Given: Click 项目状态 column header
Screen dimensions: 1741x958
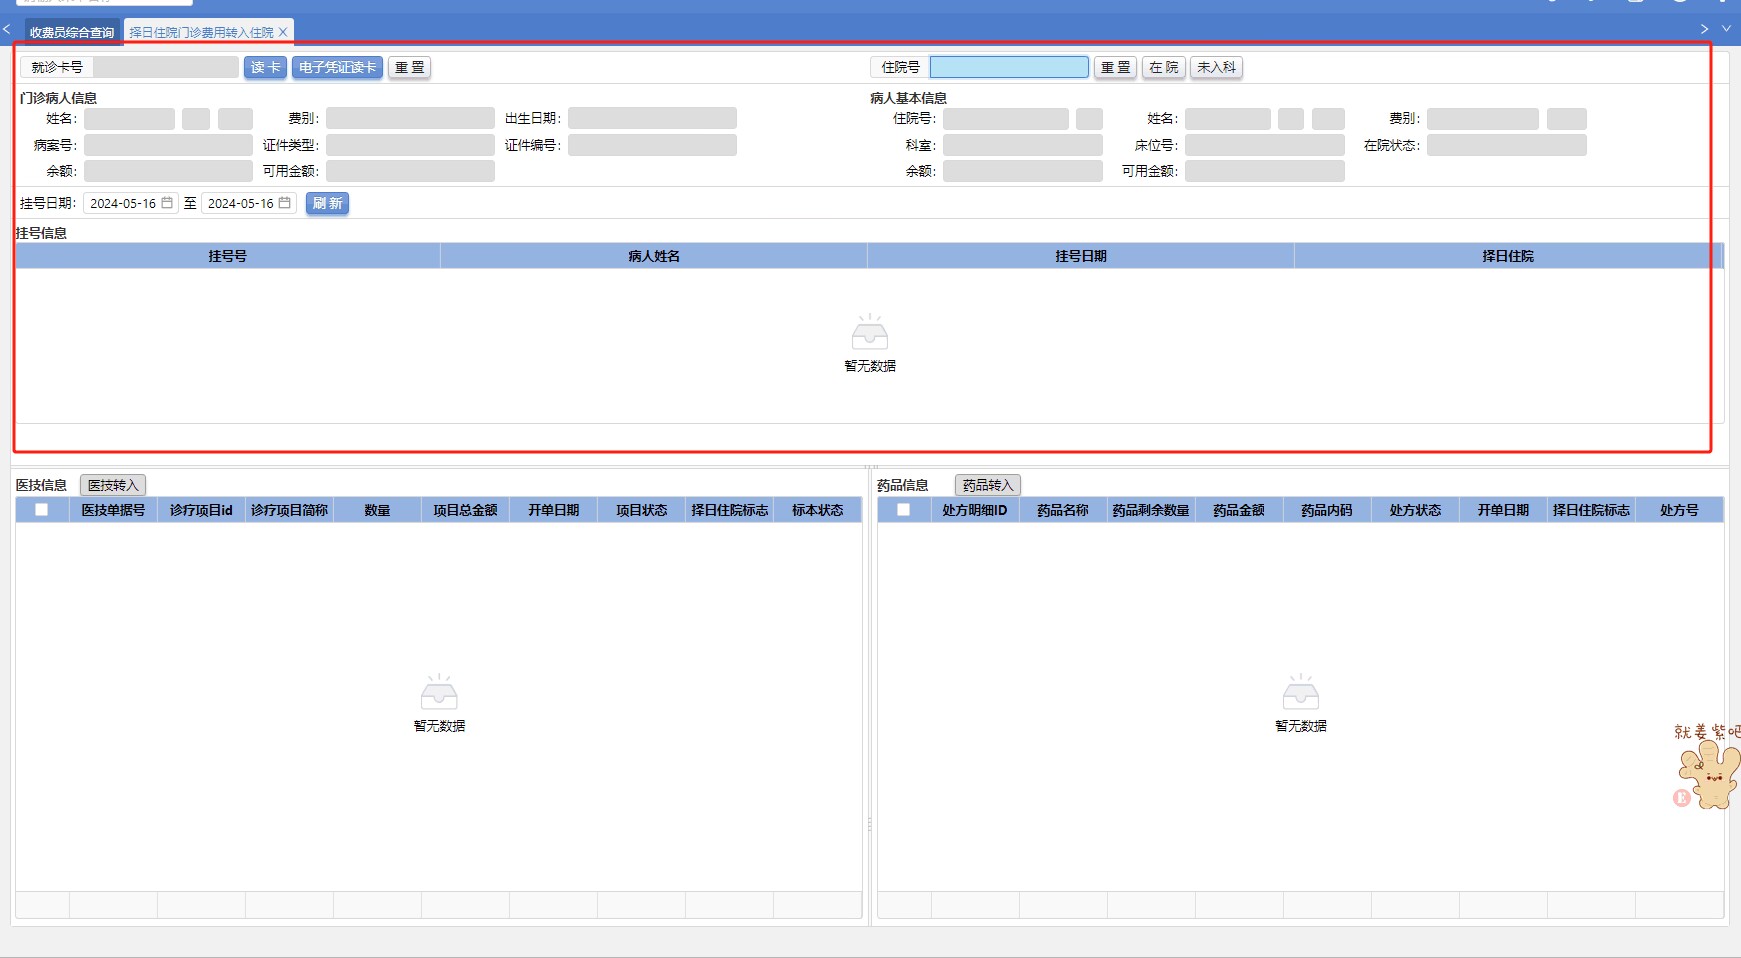Looking at the screenshot, I should tap(641, 510).
